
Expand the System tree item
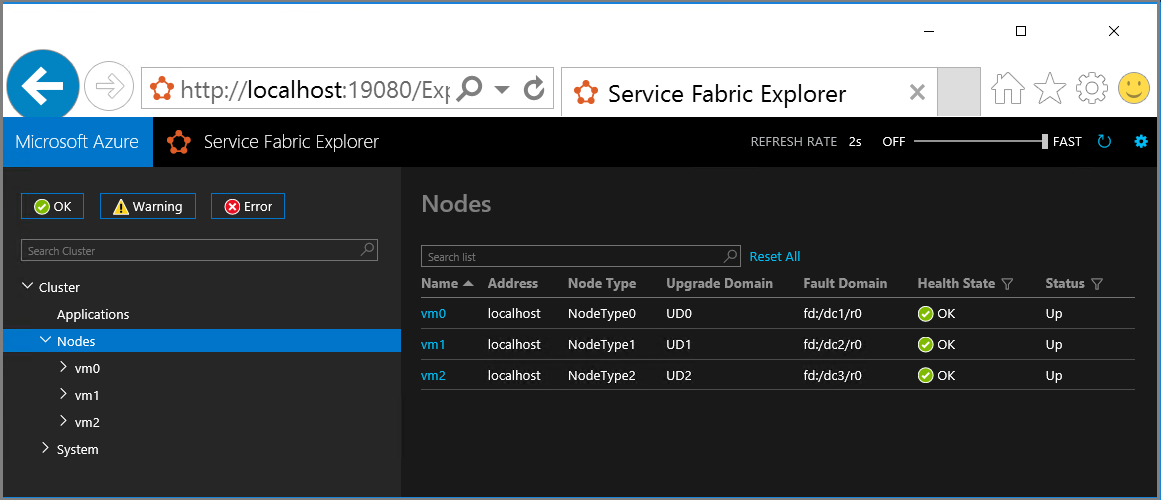46,449
